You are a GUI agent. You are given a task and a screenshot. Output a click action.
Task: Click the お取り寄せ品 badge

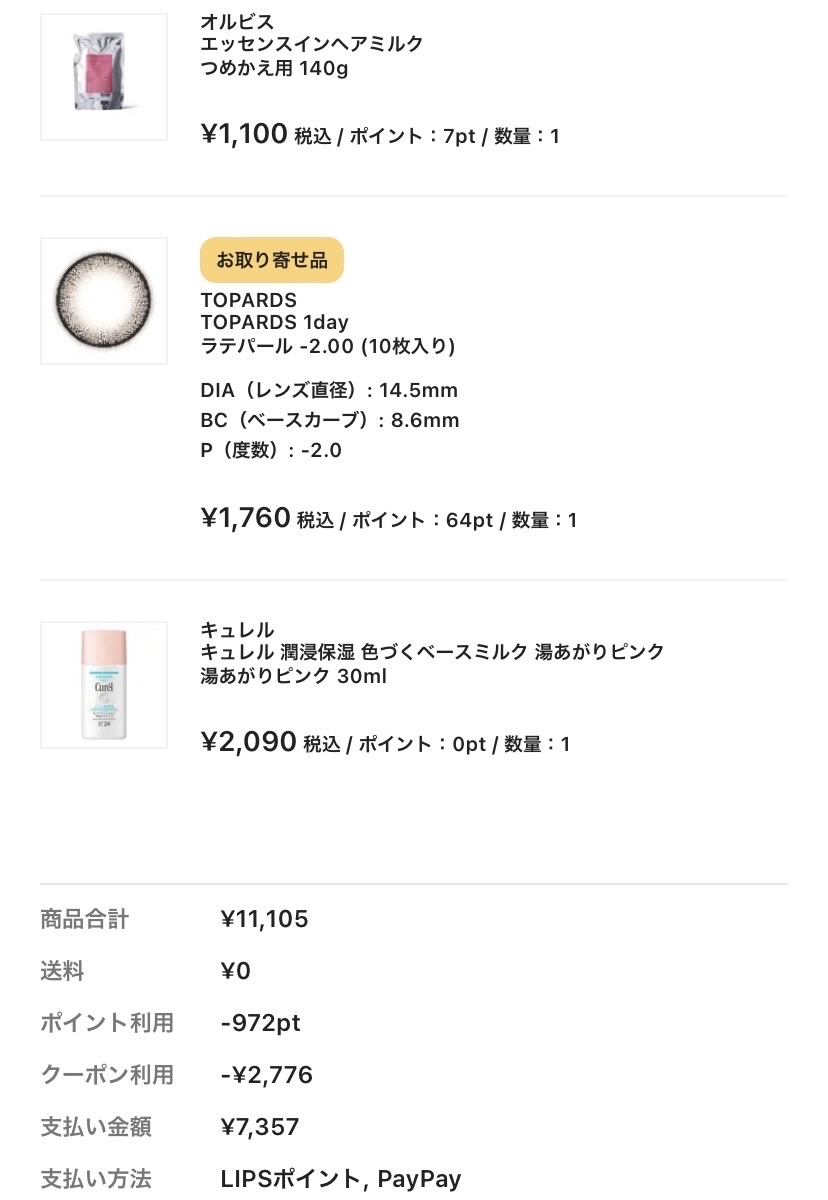click(x=272, y=260)
